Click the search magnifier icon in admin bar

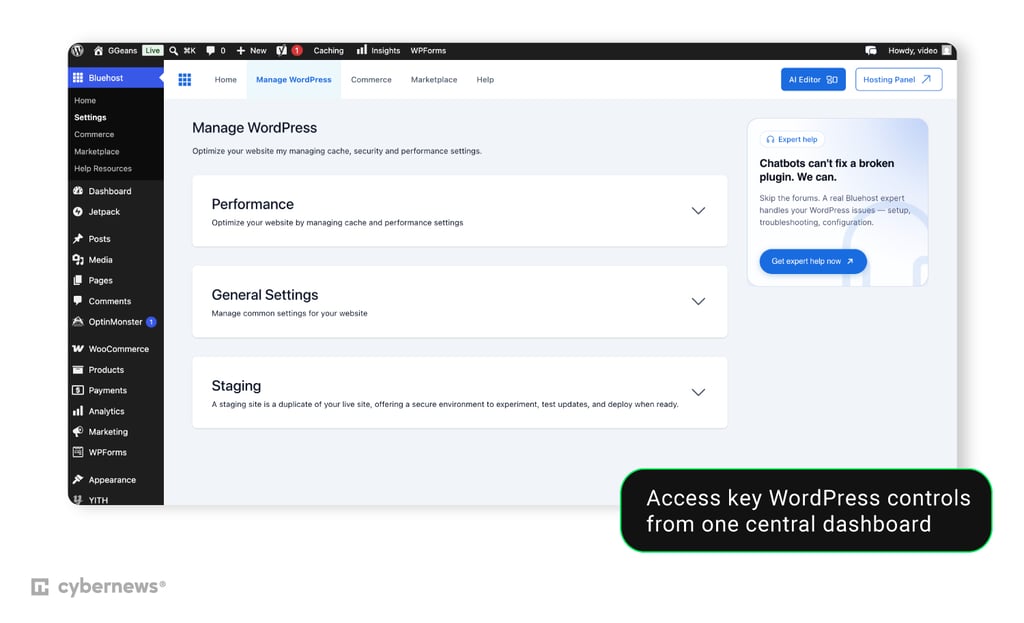(174, 50)
